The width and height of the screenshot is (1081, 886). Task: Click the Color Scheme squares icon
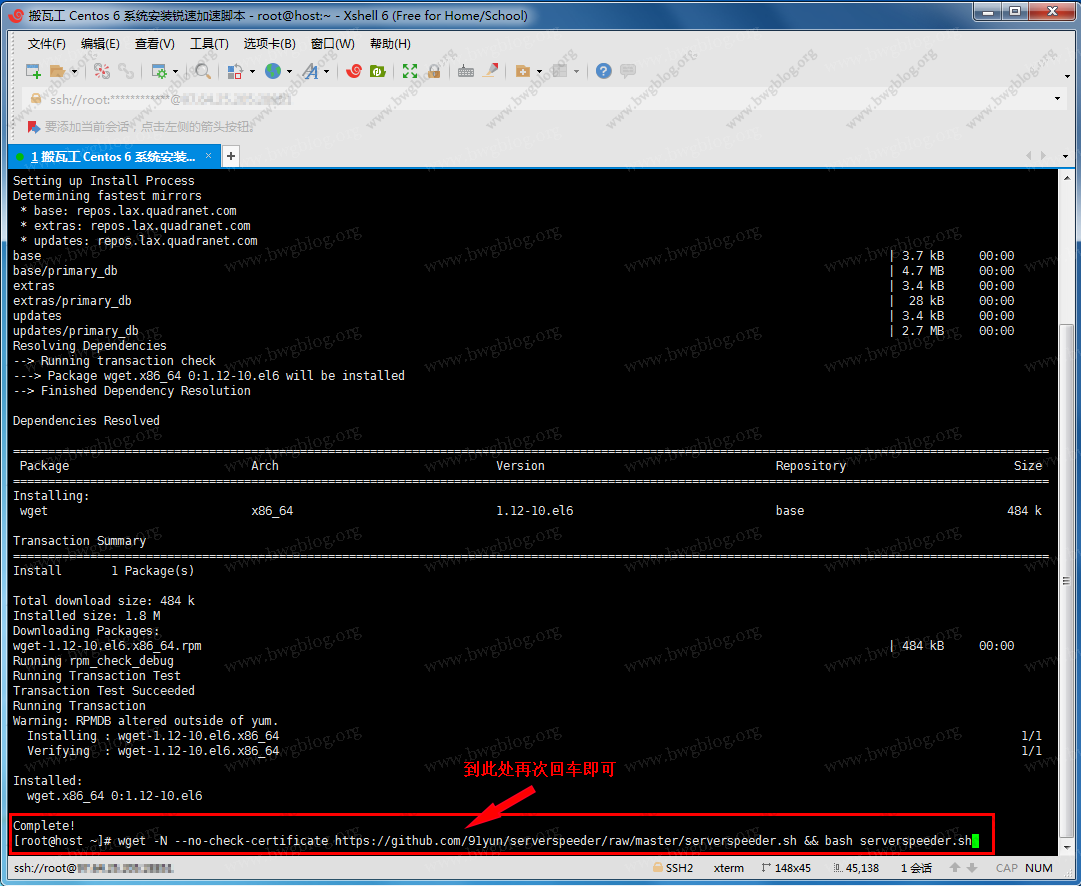tap(235, 71)
